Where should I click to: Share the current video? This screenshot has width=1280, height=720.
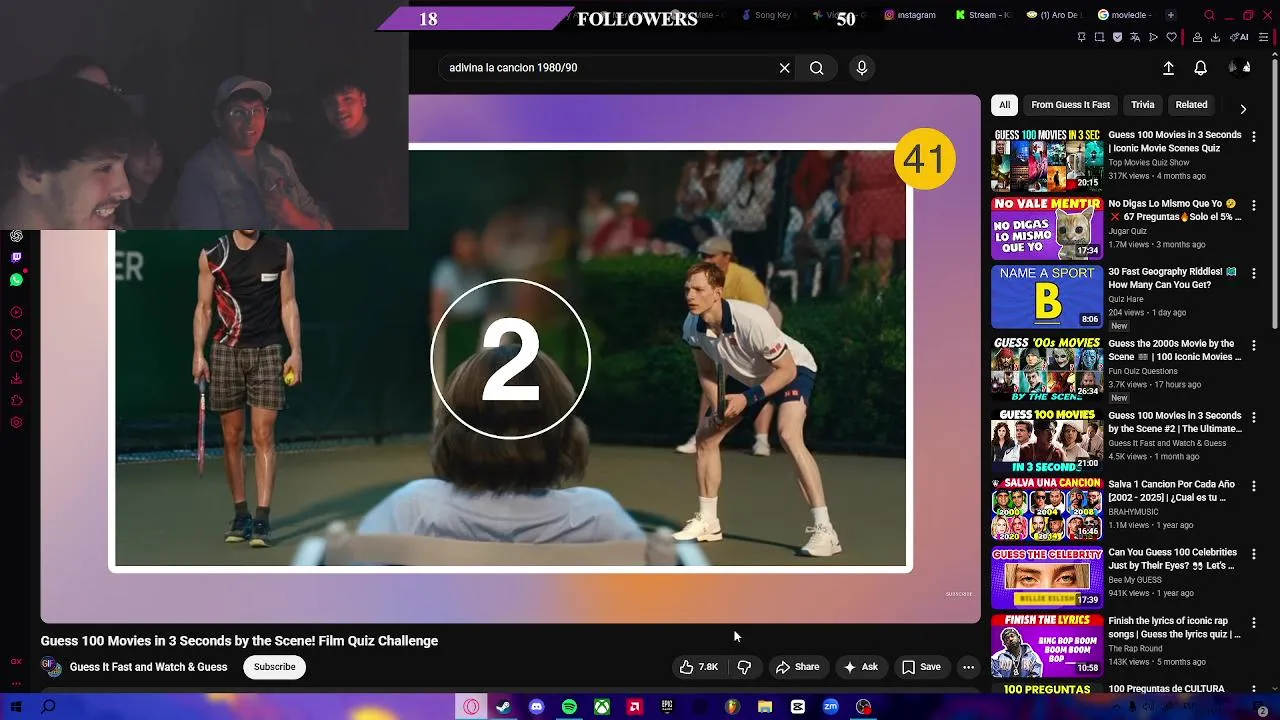[x=798, y=667]
